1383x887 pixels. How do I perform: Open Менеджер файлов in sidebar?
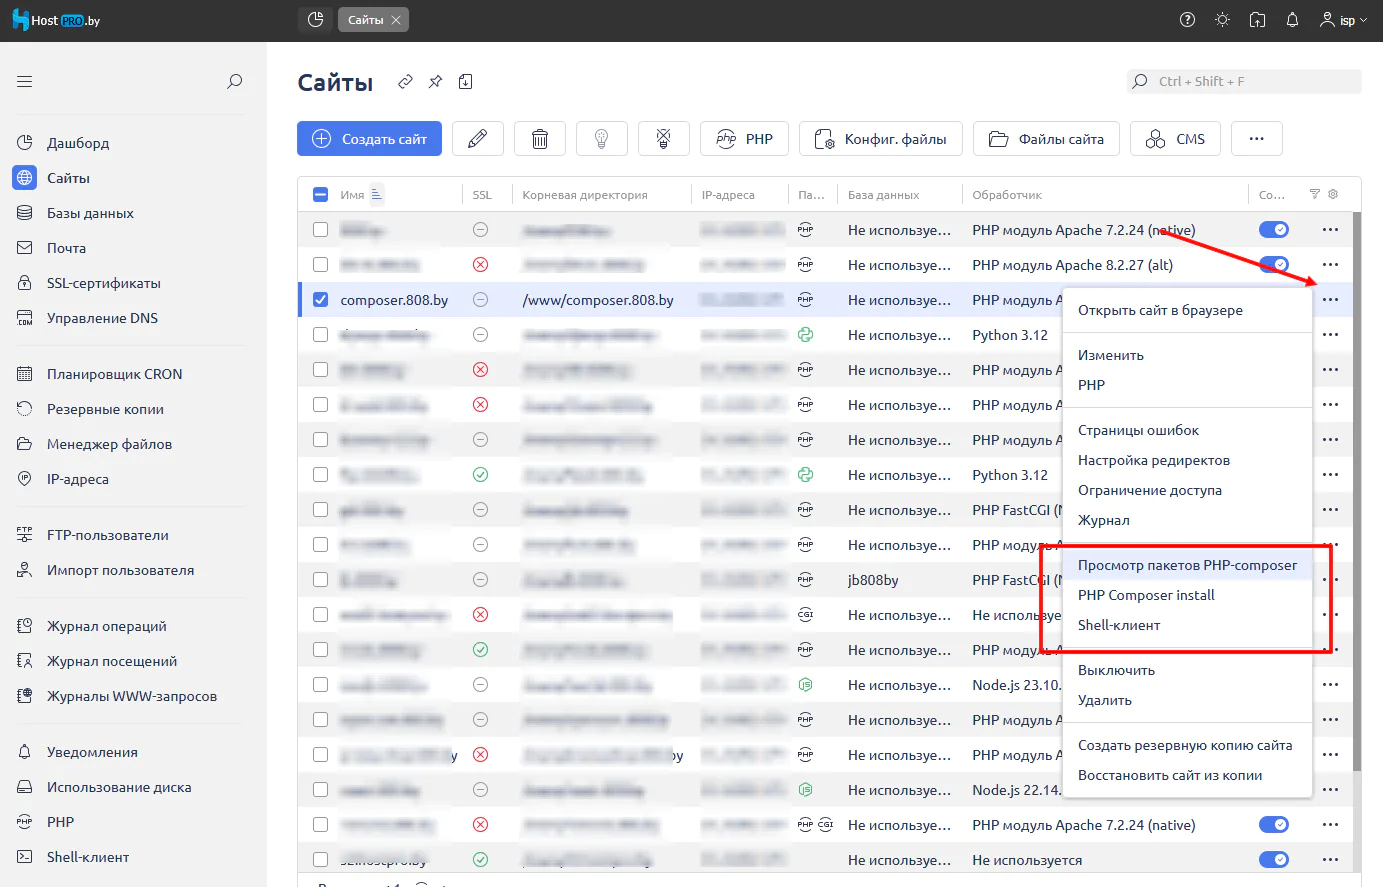tap(109, 444)
